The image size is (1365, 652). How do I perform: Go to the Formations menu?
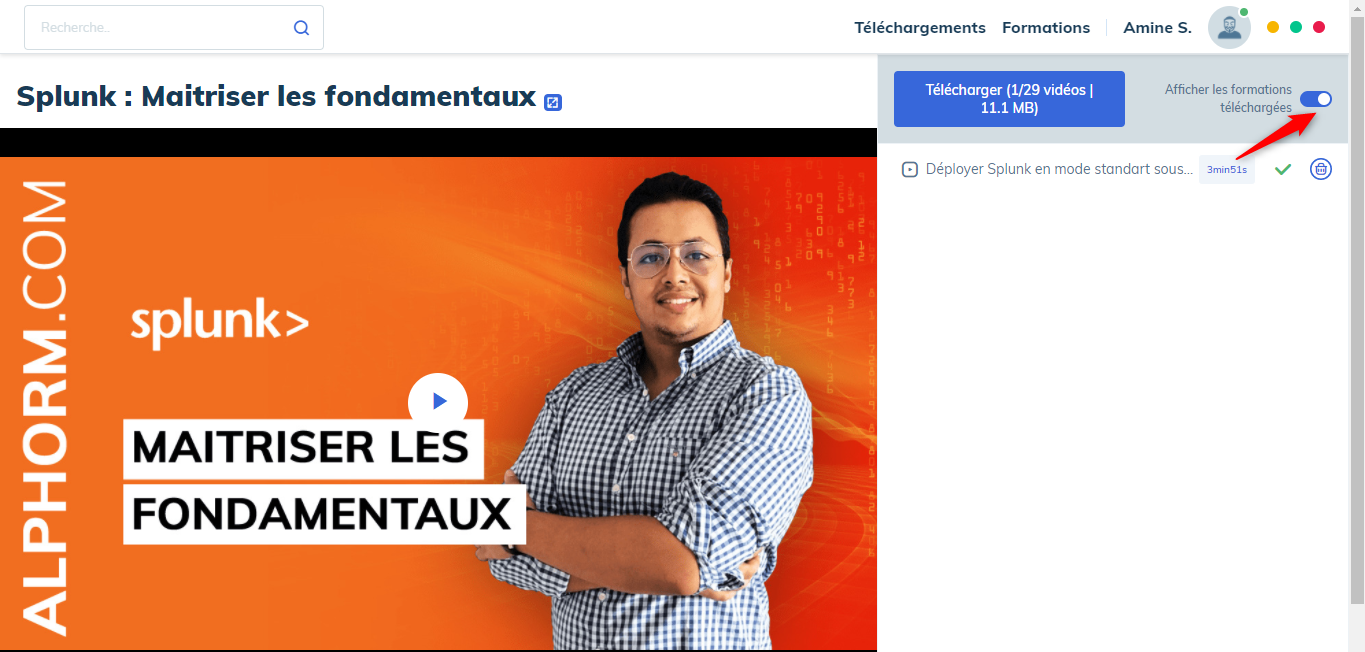(x=1046, y=28)
